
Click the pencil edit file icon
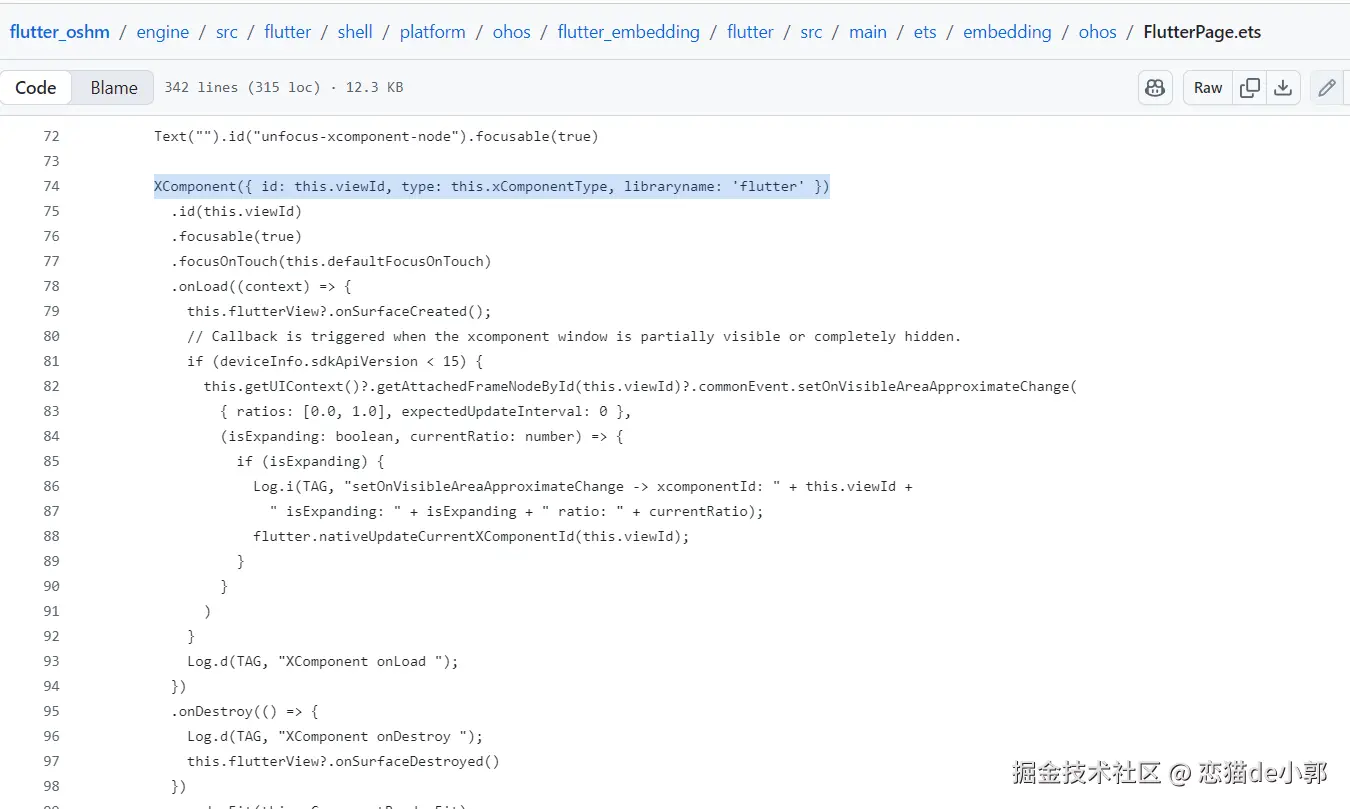pos(1326,88)
